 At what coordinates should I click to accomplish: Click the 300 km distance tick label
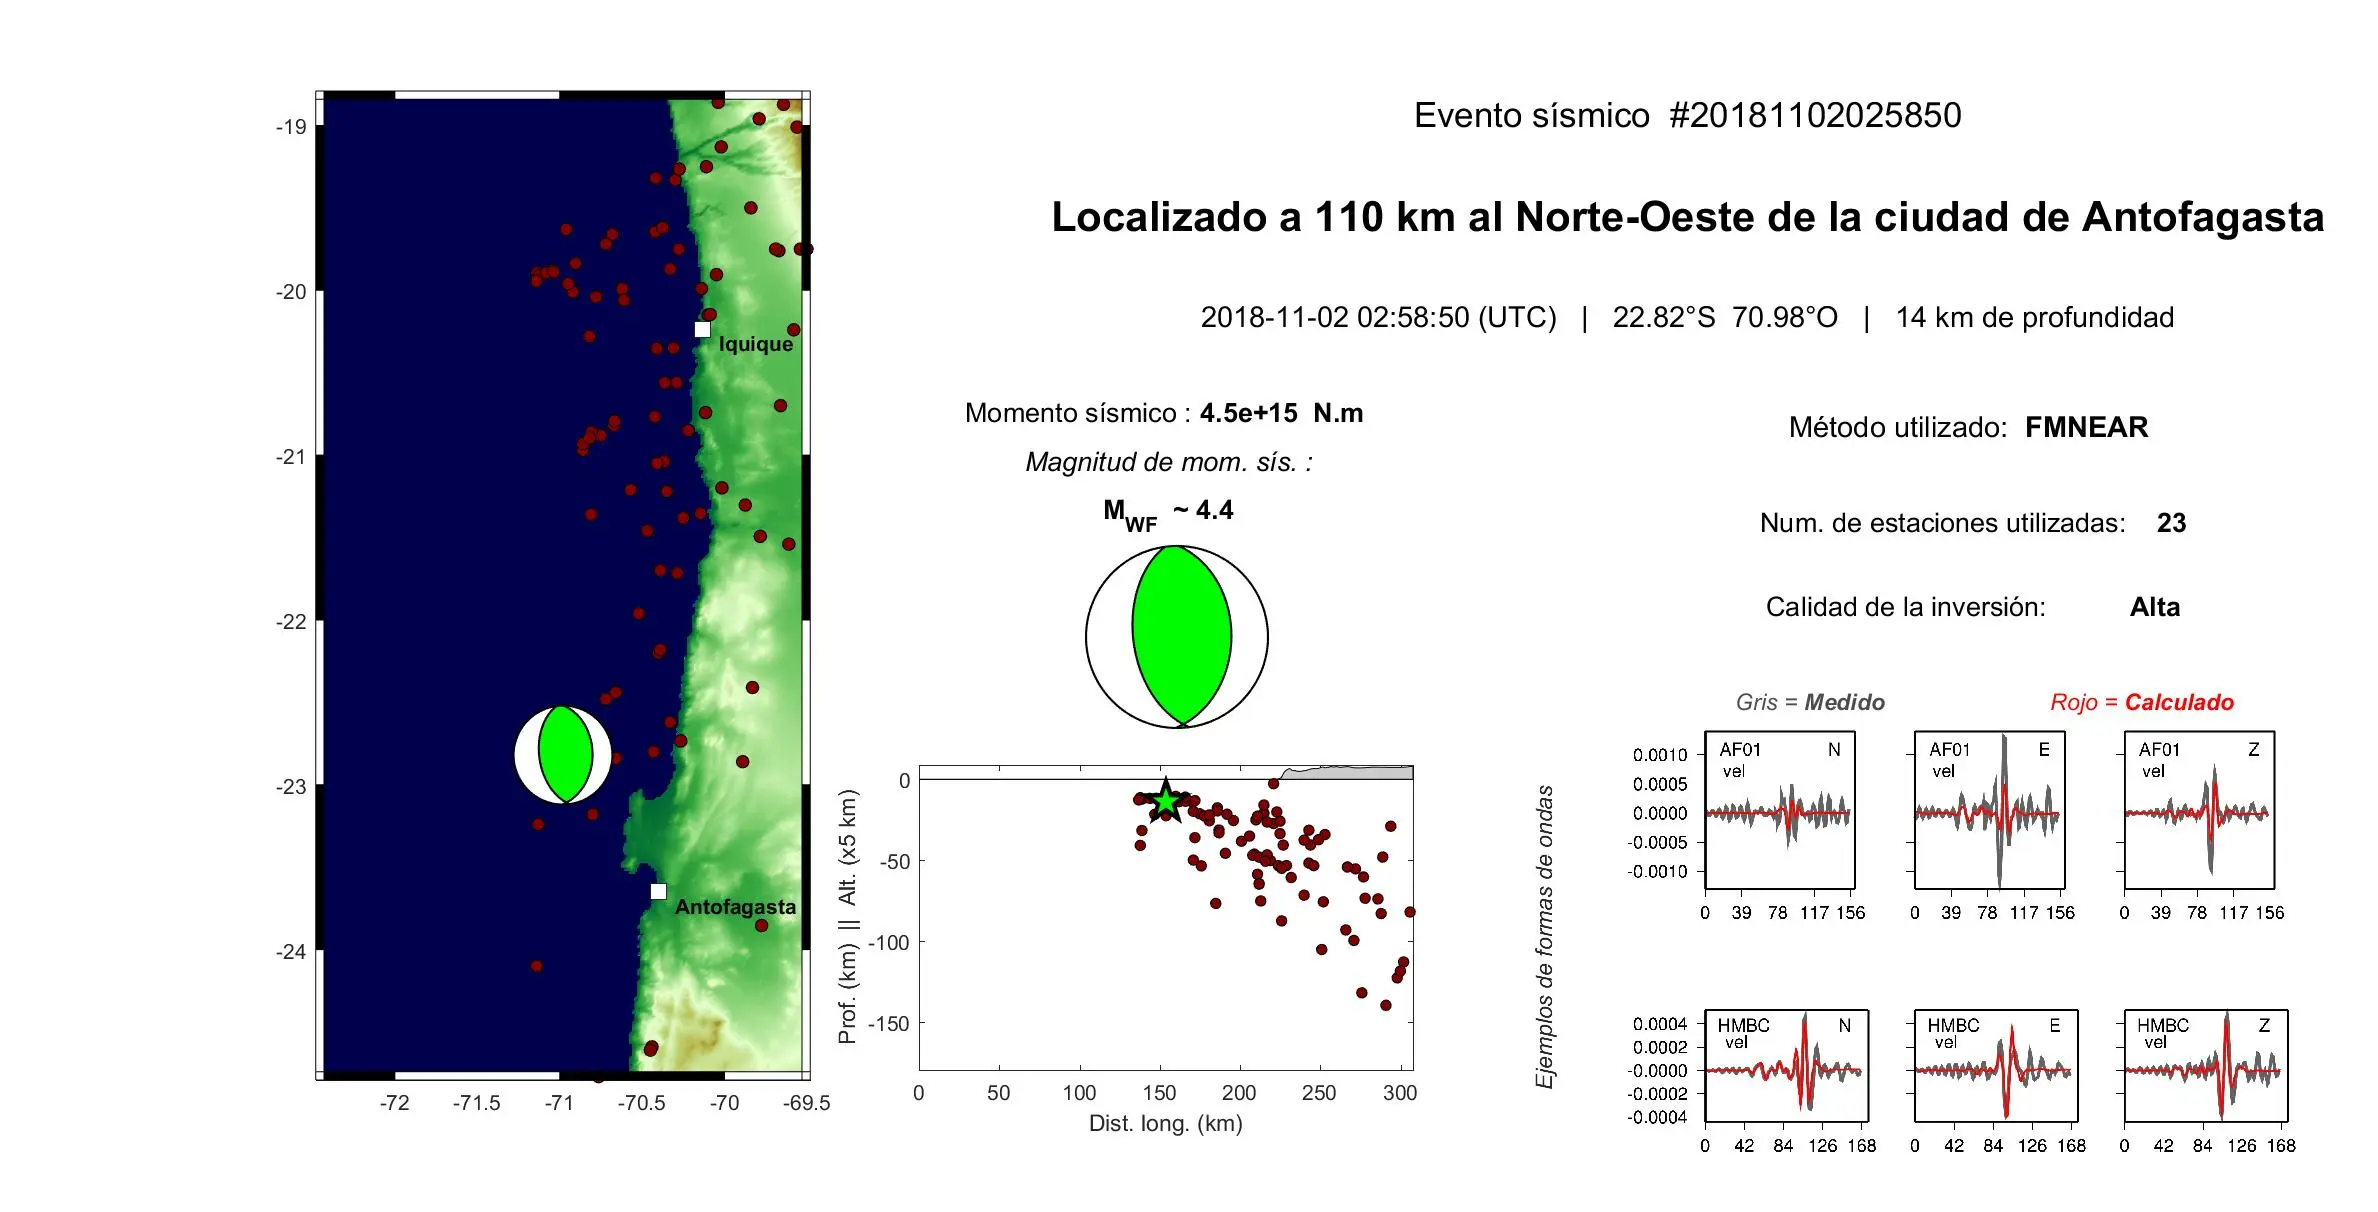coord(1400,1093)
